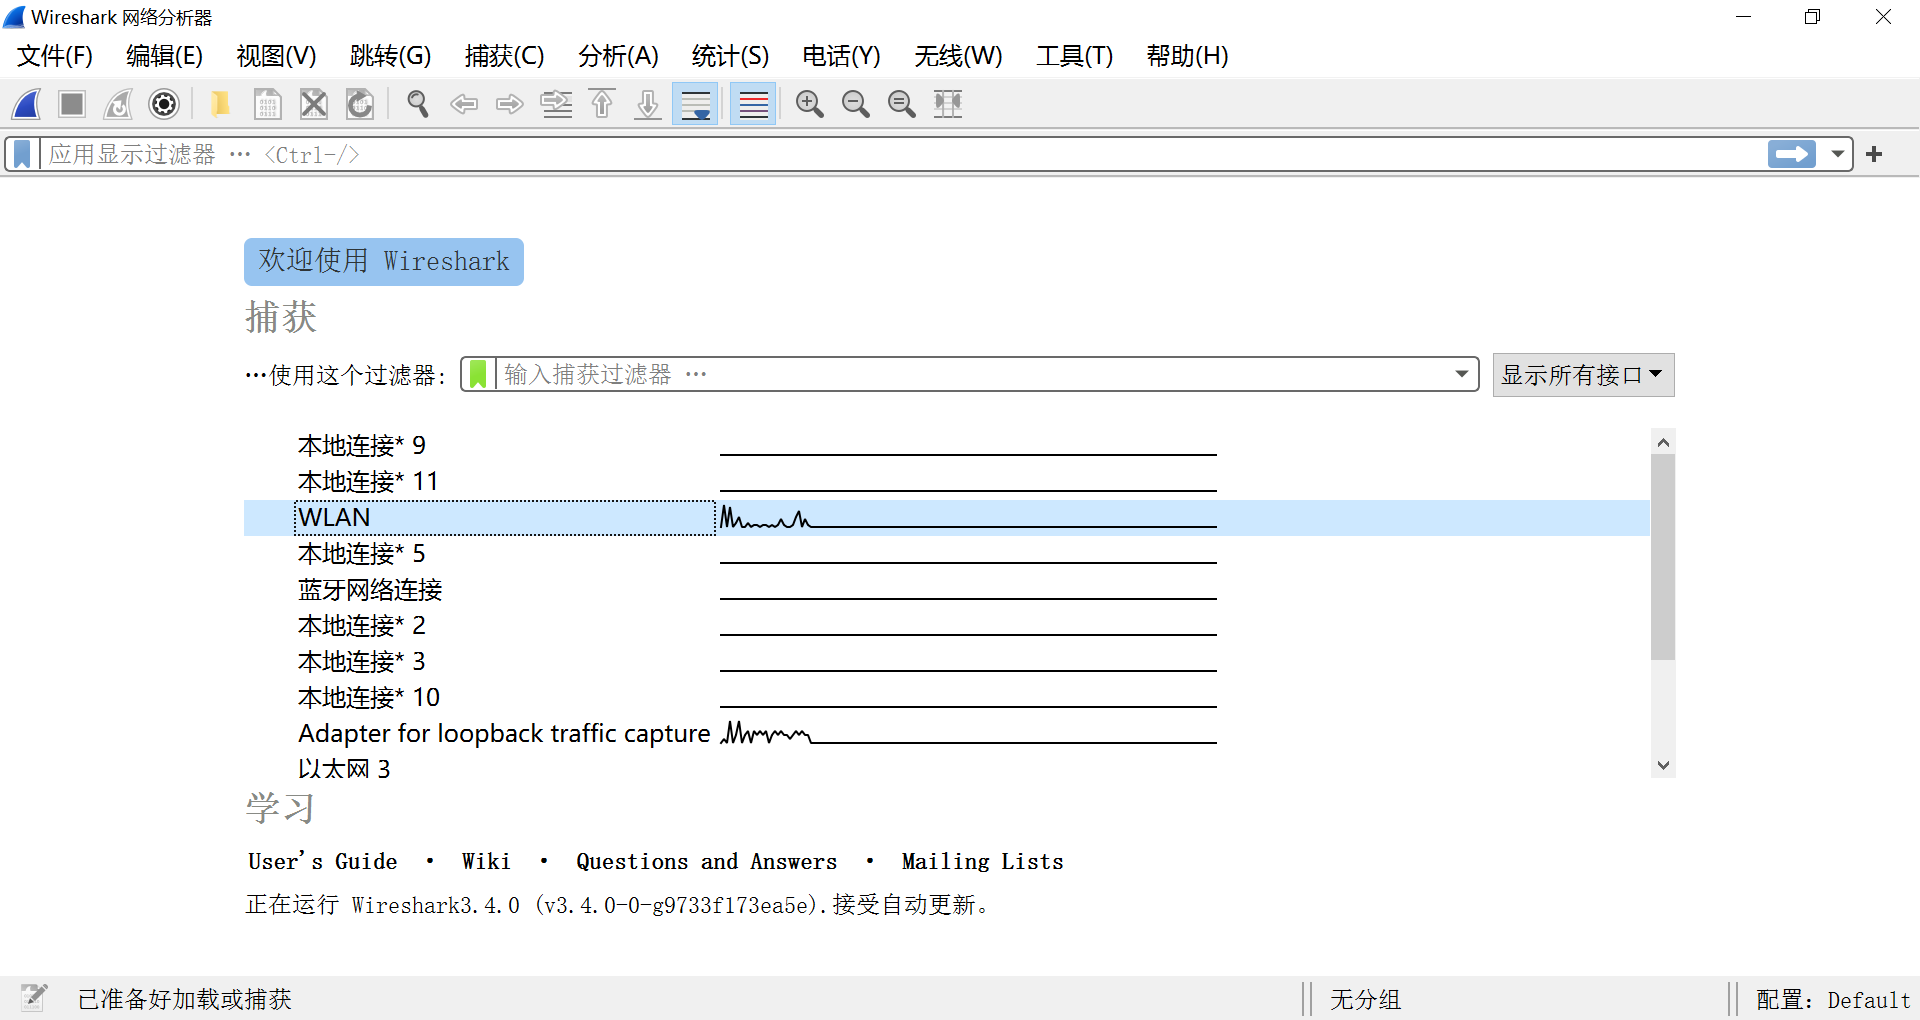
Task: Select interface 本地连接* 3
Action: (946, 662)
